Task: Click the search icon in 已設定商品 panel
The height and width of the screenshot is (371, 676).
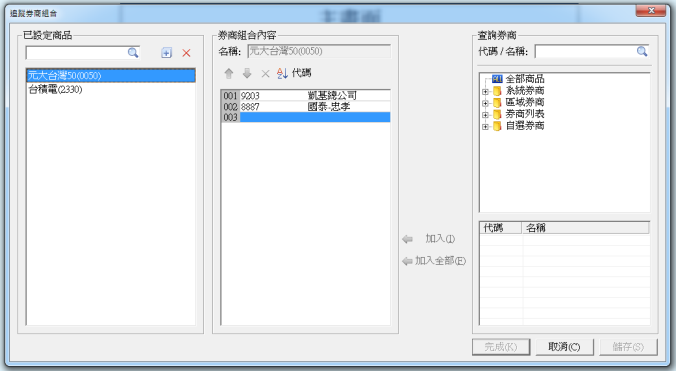Action: click(133, 53)
